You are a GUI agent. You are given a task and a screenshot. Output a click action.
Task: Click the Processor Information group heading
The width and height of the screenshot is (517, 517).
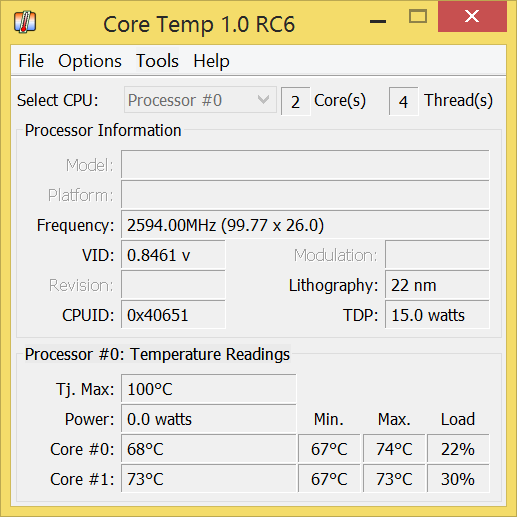[x=103, y=130]
